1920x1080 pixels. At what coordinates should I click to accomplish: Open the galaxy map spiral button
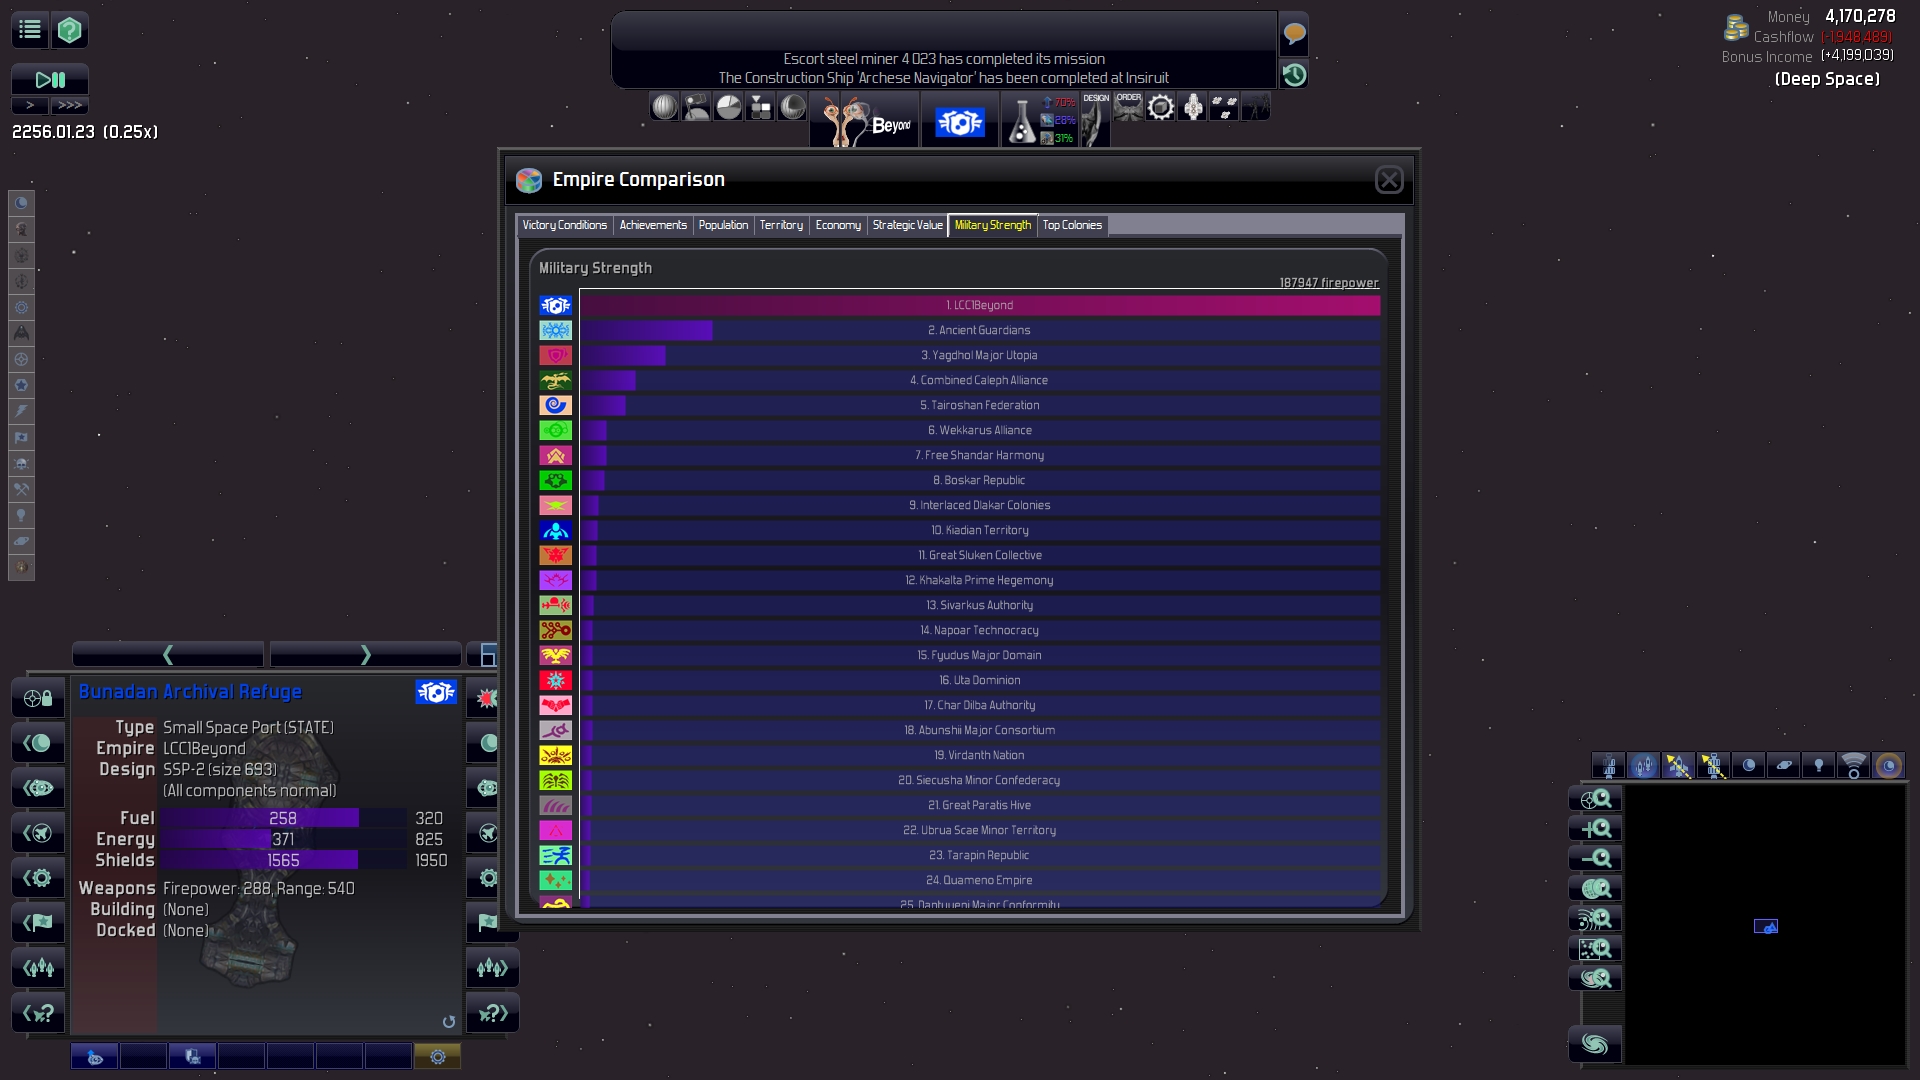tap(1595, 1045)
